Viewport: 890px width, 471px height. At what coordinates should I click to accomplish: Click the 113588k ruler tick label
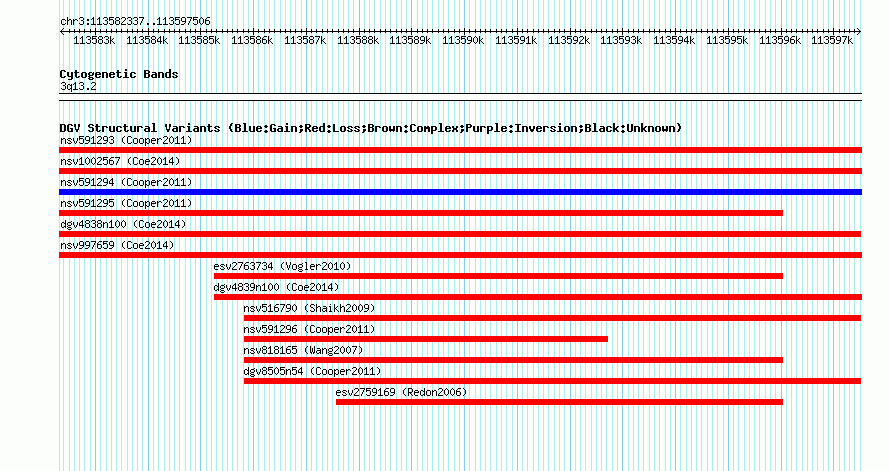pyautogui.click(x=358, y=40)
